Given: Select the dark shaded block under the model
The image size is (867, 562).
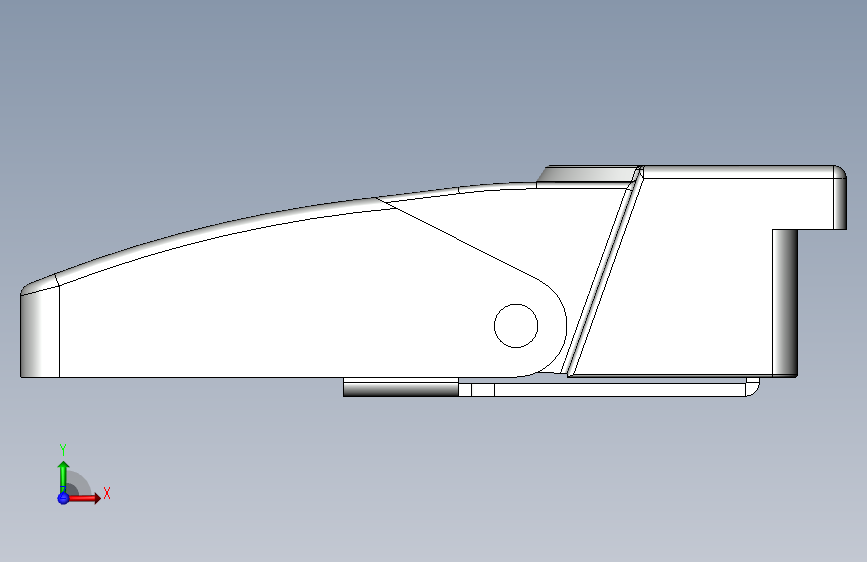Looking at the screenshot, I should pos(401,387).
